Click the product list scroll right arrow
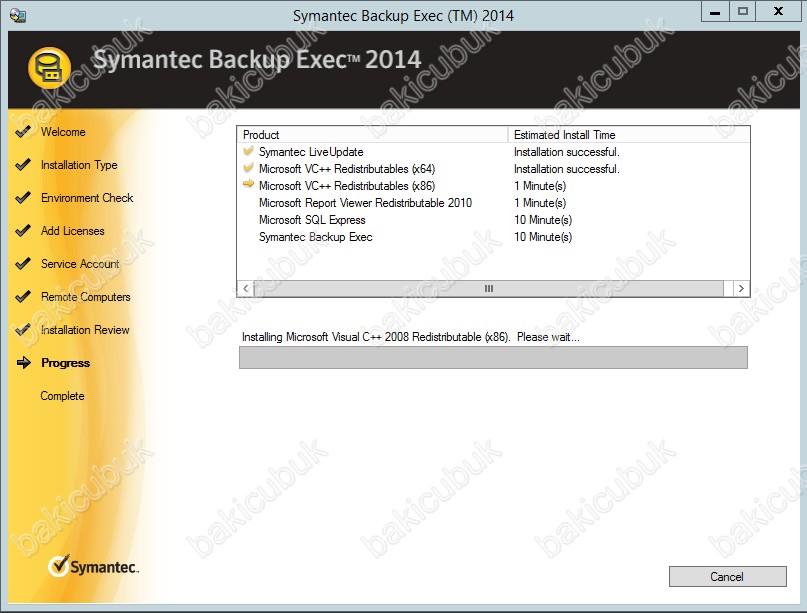The image size is (807, 613). 741,288
